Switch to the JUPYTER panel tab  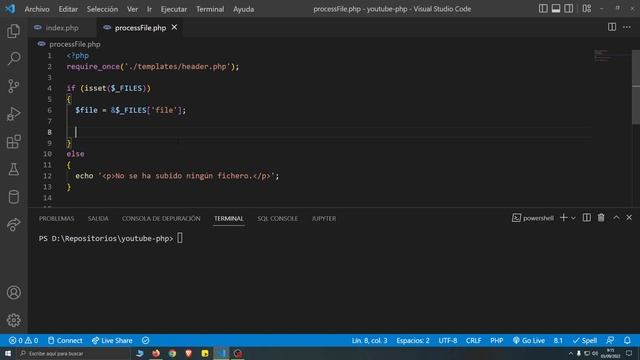click(324, 218)
